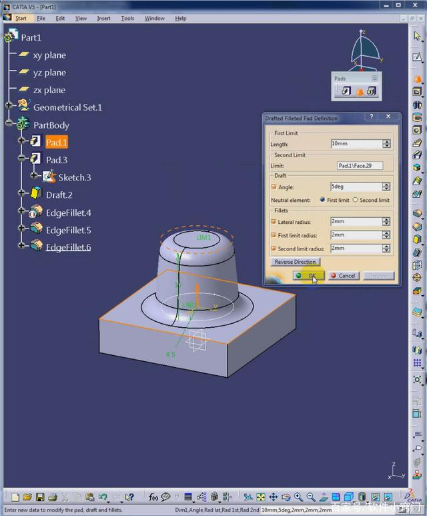Open the Edit menu
Screen dimensions: 428x516
(60, 18)
